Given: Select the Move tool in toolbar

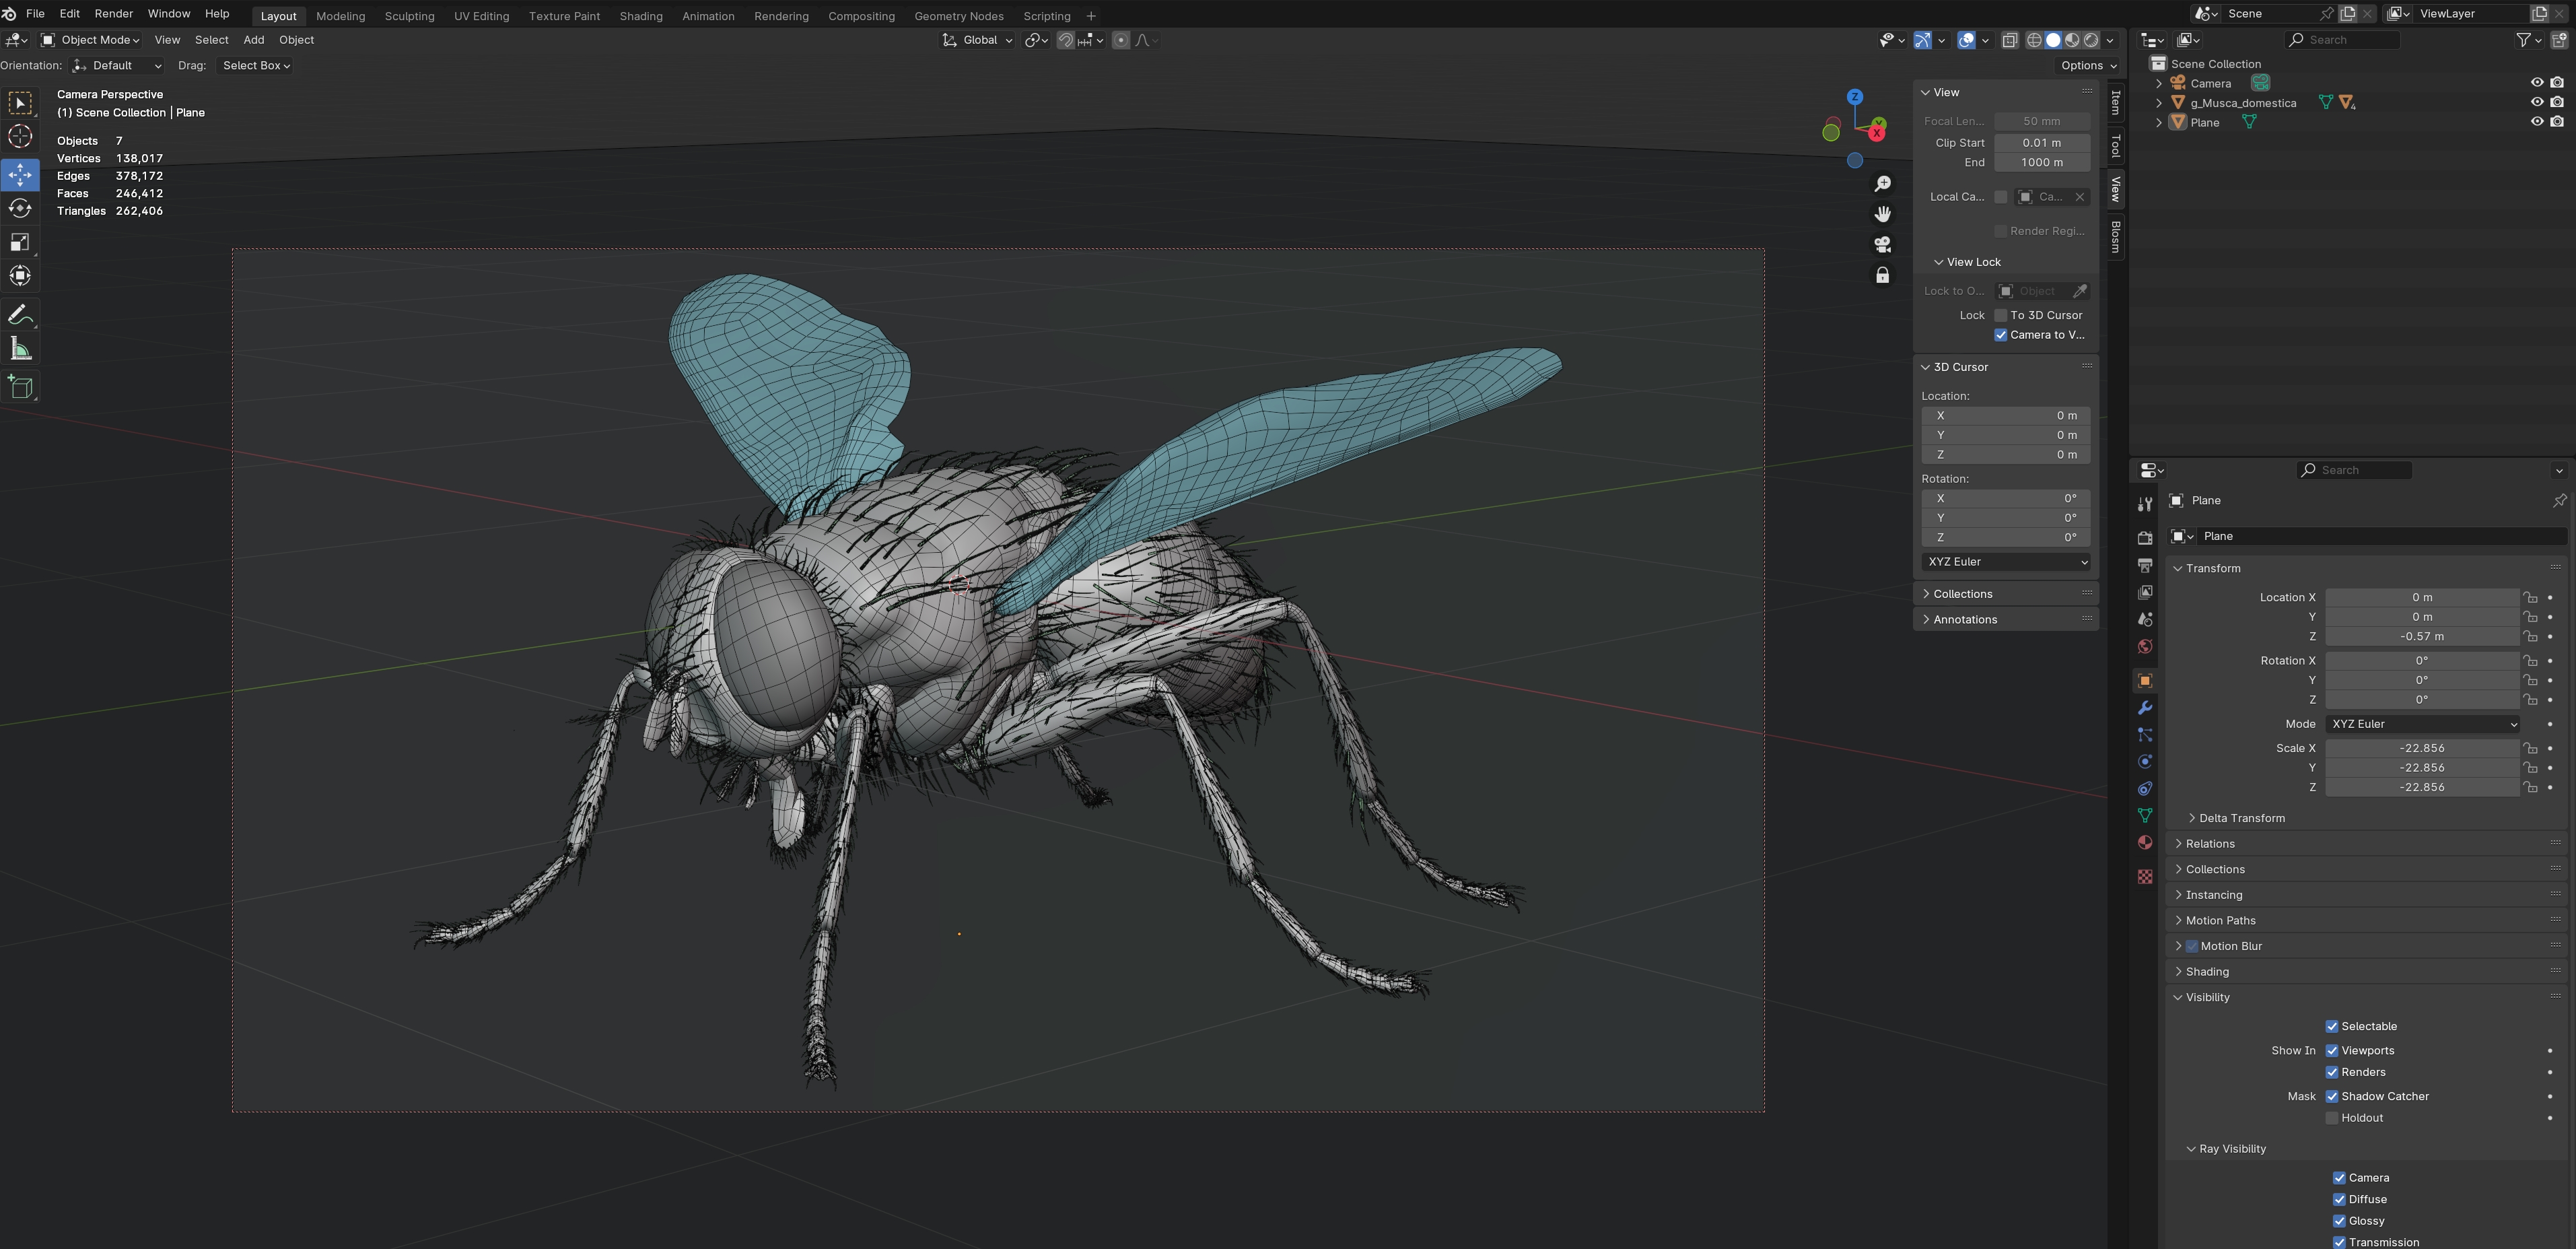Looking at the screenshot, I should (x=20, y=174).
